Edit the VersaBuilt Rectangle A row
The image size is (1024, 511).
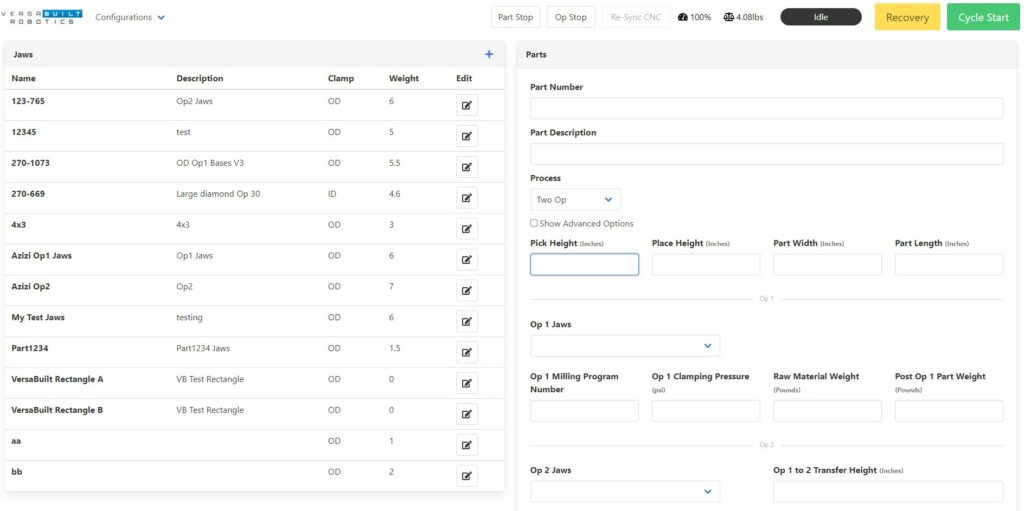pos(467,383)
